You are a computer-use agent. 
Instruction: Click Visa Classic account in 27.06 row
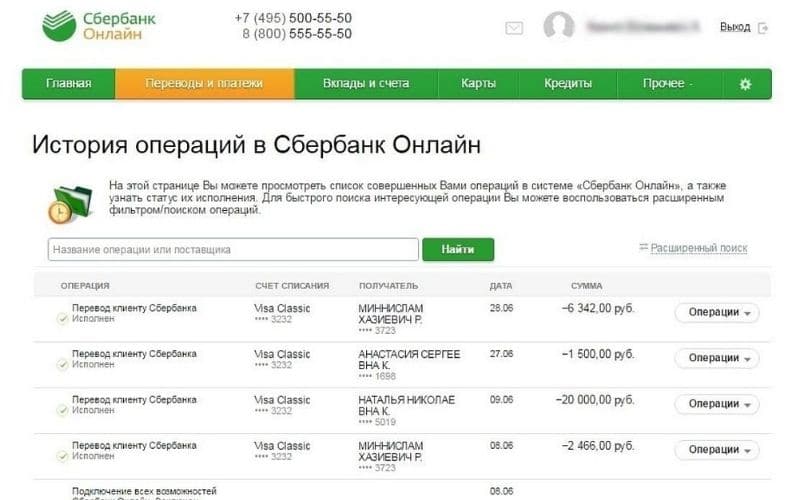282,354
